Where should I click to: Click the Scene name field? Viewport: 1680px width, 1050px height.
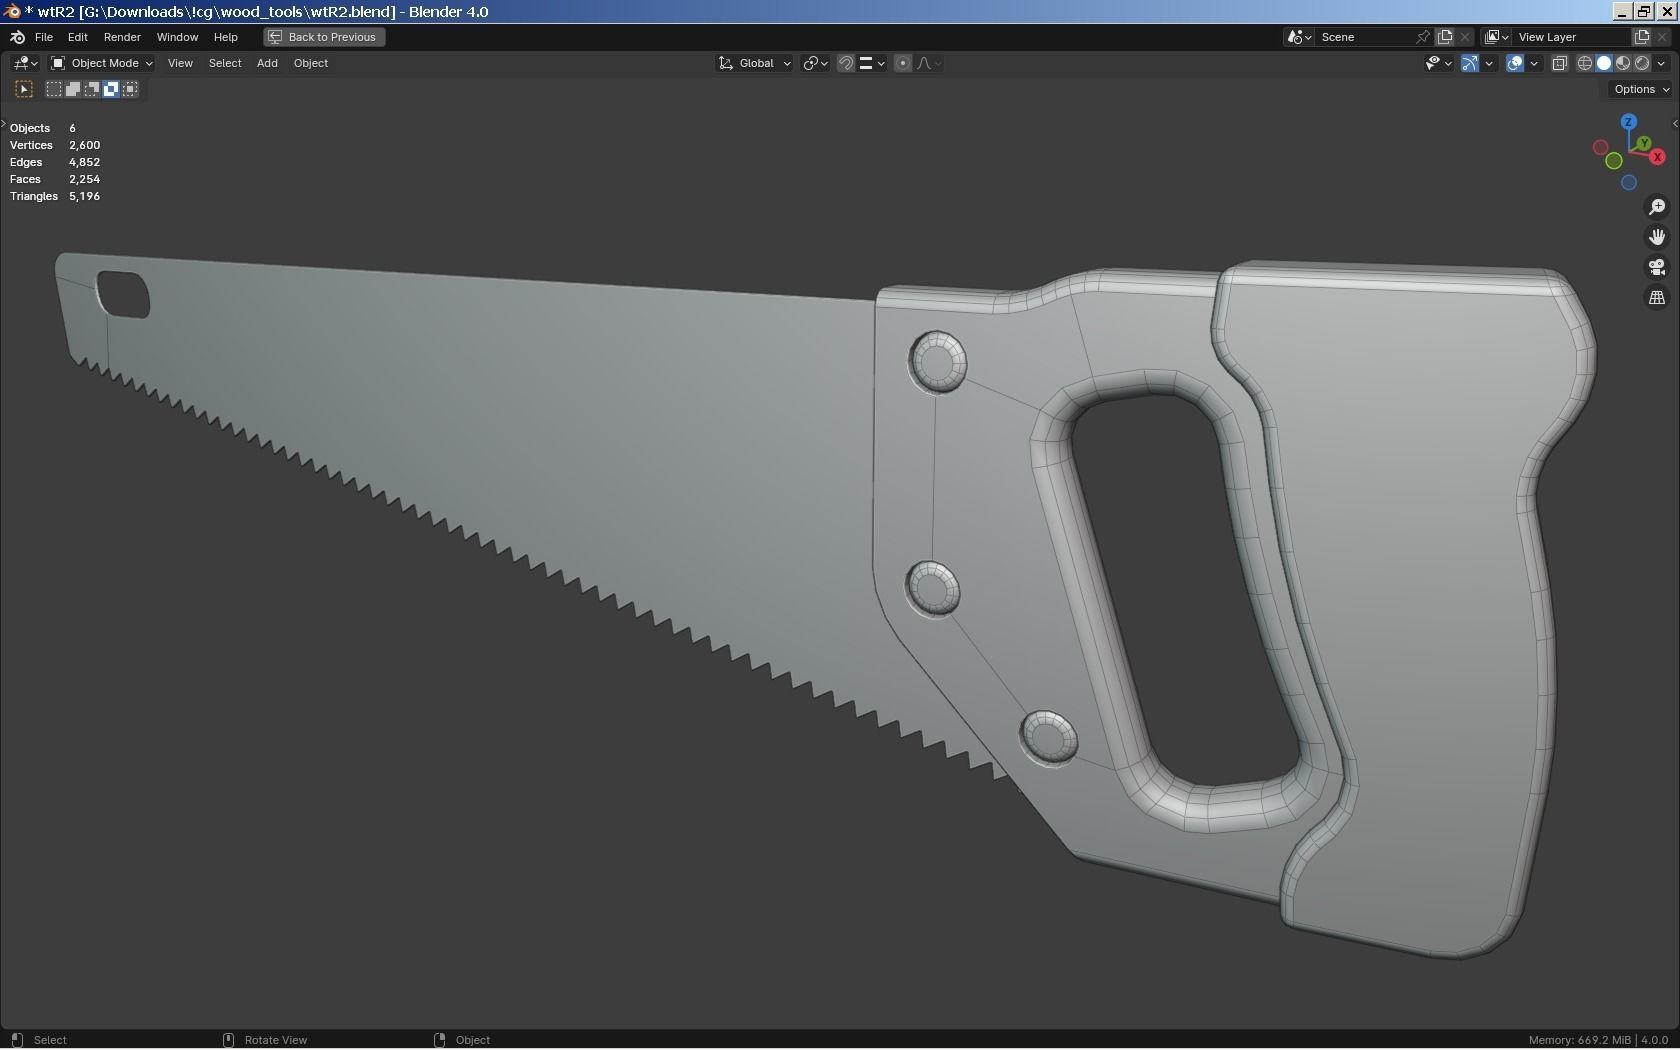coord(1365,37)
